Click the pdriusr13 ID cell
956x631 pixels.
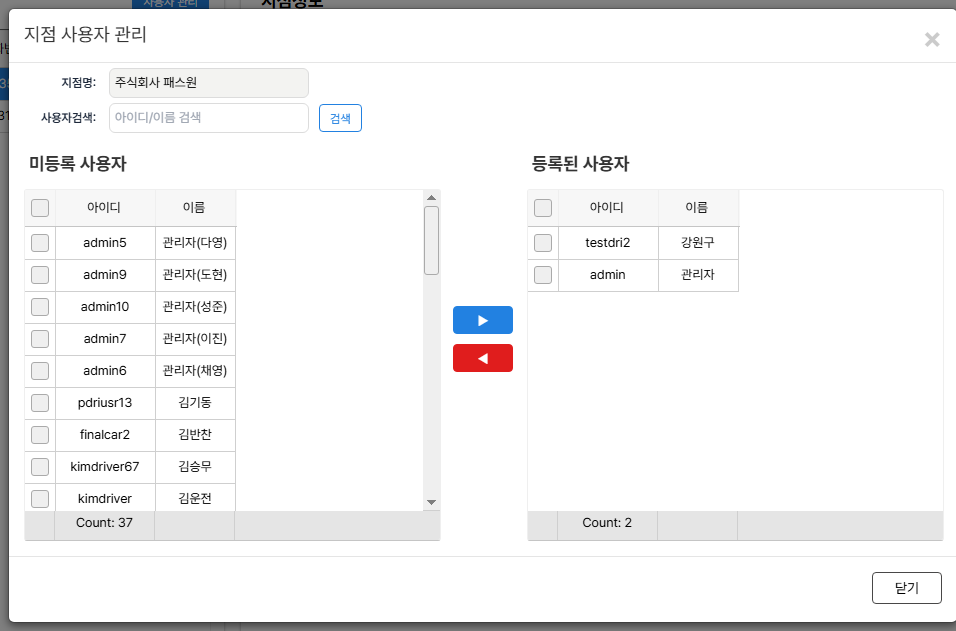pyautogui.click(x=105, y=403)
